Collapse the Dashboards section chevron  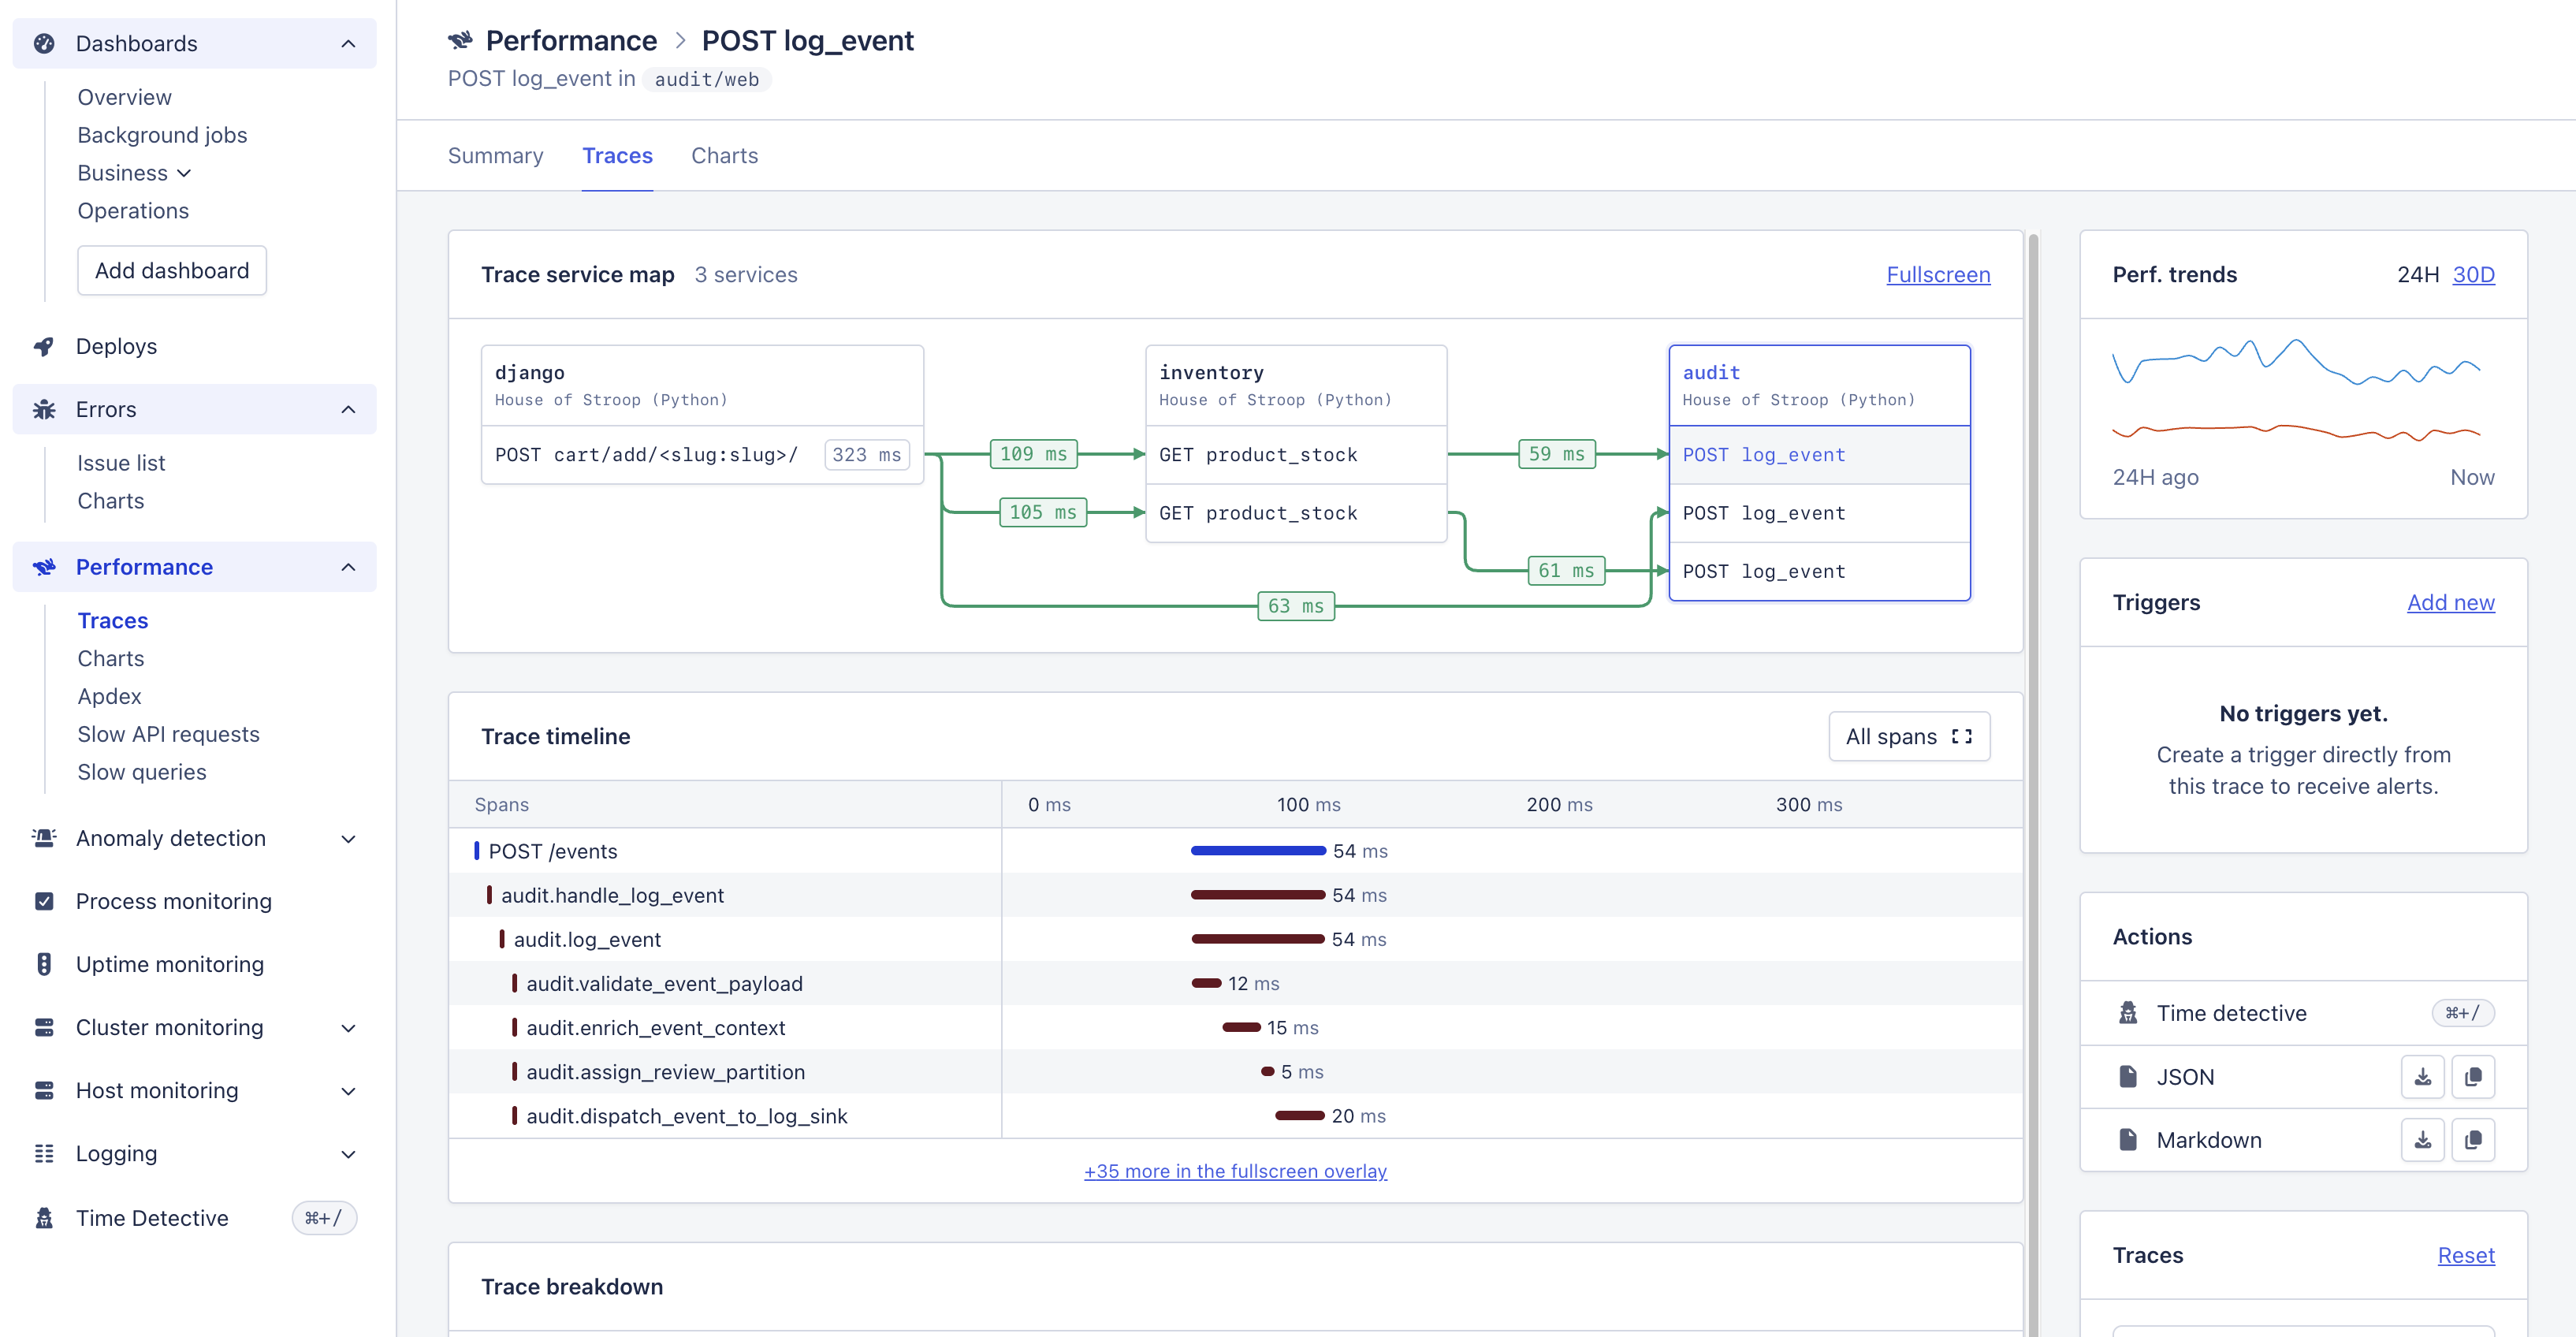348,44
